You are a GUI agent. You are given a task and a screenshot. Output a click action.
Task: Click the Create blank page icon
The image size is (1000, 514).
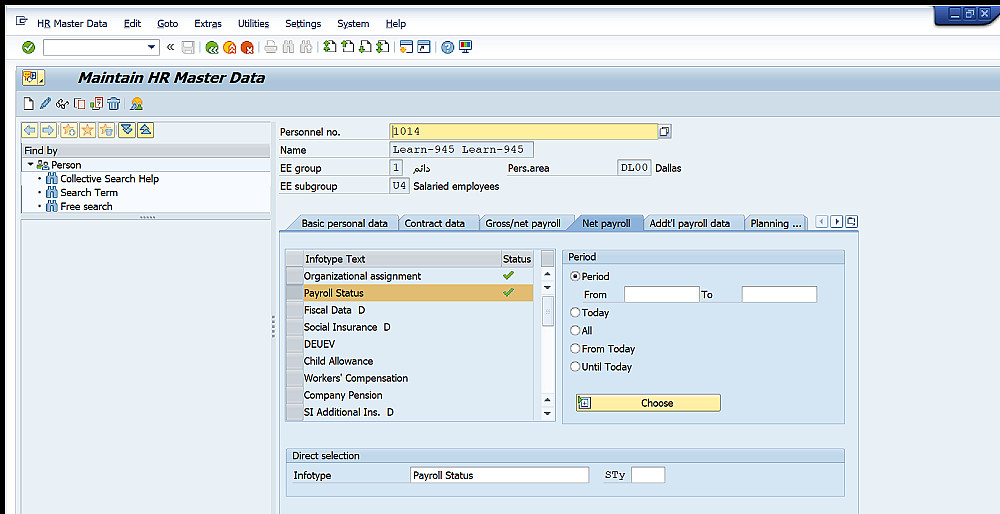(28, 103)
